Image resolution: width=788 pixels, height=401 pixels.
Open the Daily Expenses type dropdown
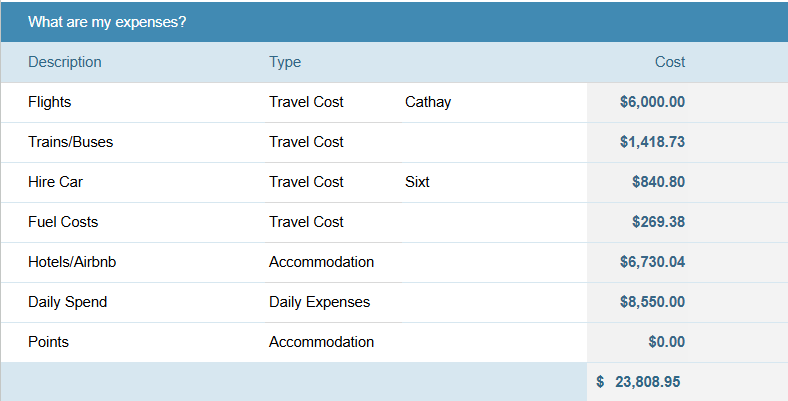(333, 302)
